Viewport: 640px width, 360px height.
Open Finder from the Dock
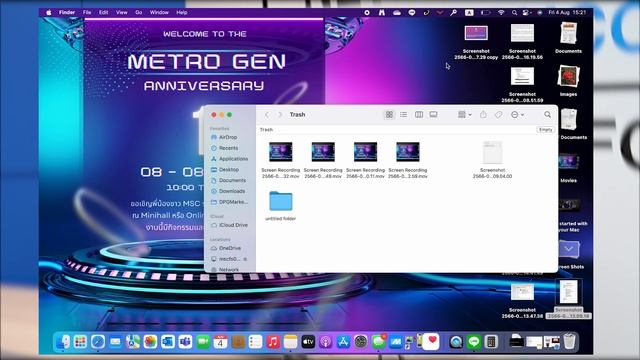pyautogui.click(x=62, y=342)
